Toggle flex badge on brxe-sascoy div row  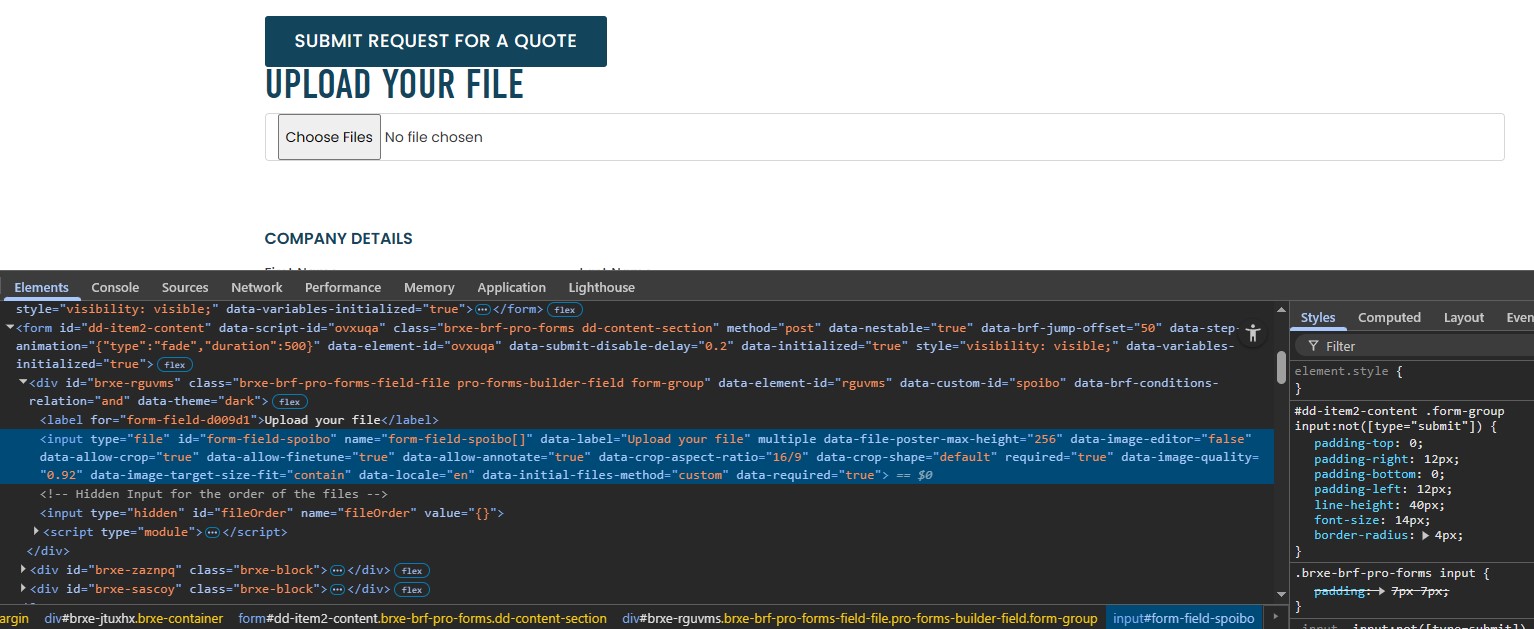(411, 589)
